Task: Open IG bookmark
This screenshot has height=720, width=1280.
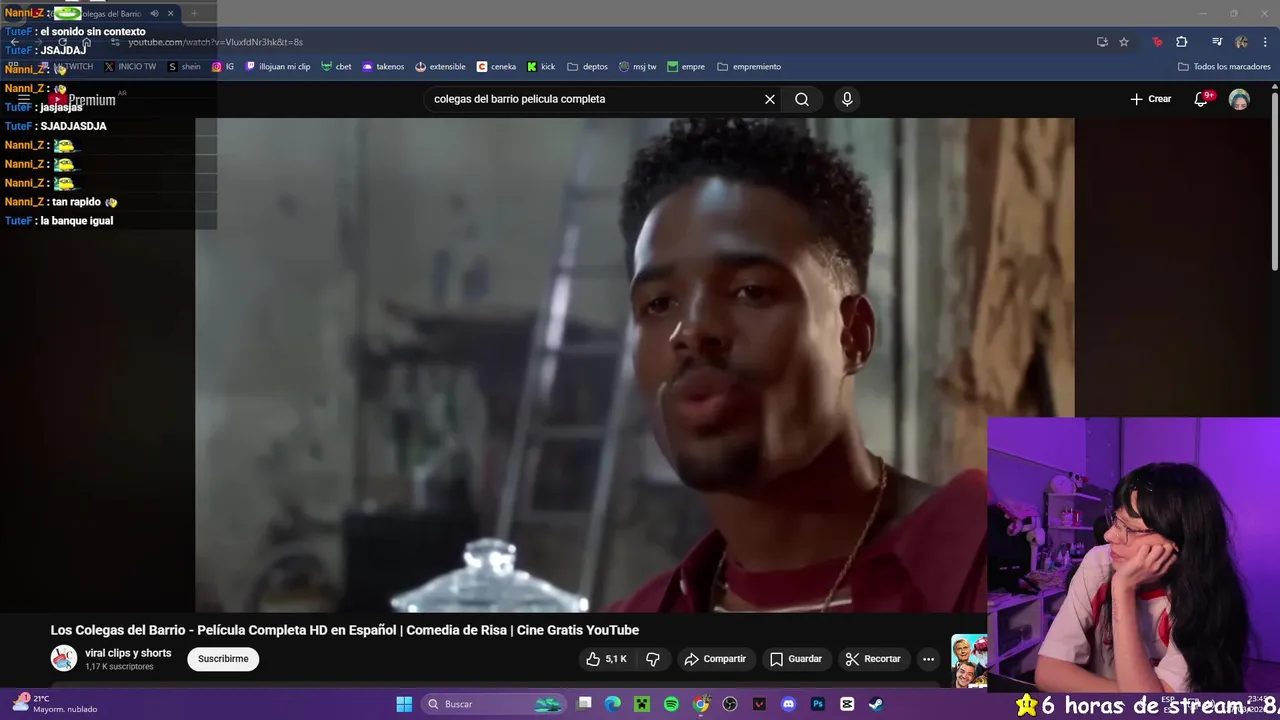Action: click(x=223, y=67)
